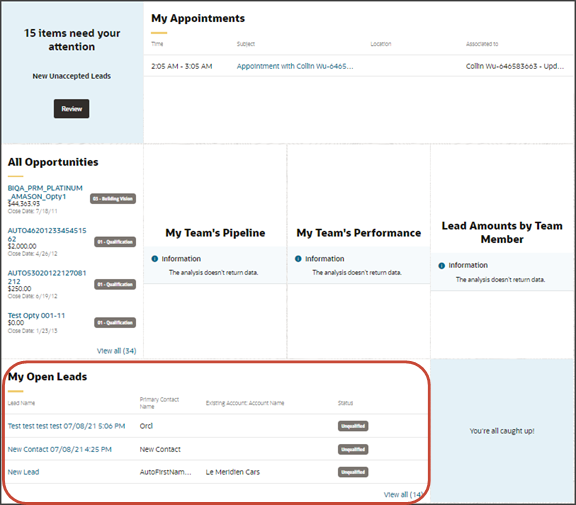This screenshot has width=576, height=505.
Task: Open appointment with Collin Wu link
Action: [295, 66]
